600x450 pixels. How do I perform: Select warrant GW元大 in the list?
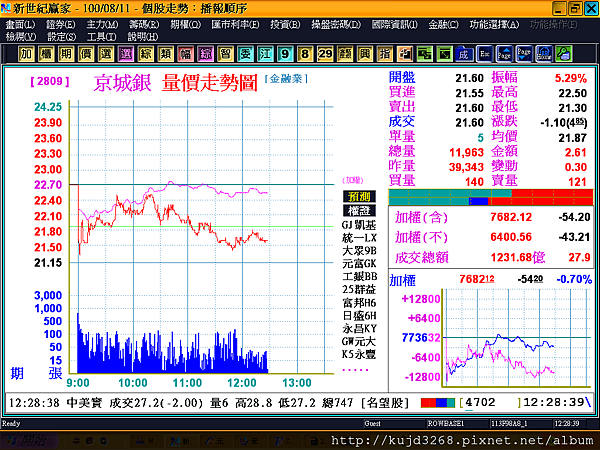point(359,341)
